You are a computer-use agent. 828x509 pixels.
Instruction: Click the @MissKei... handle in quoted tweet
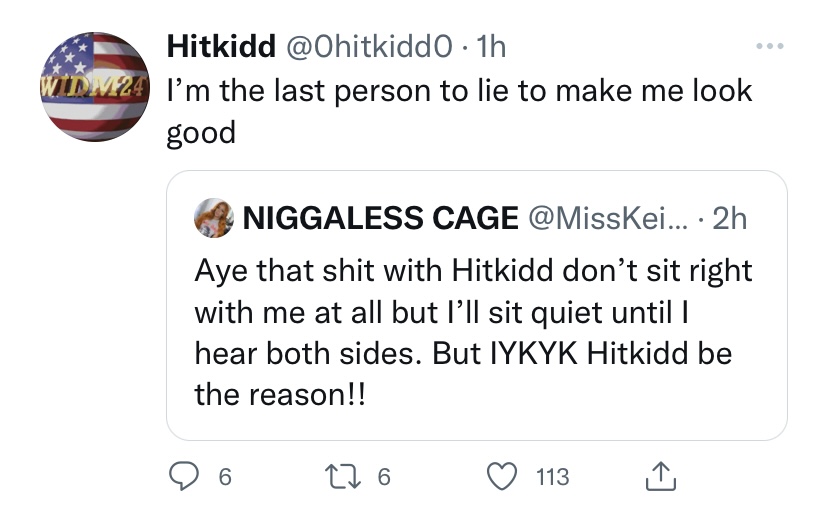[608, 218]
